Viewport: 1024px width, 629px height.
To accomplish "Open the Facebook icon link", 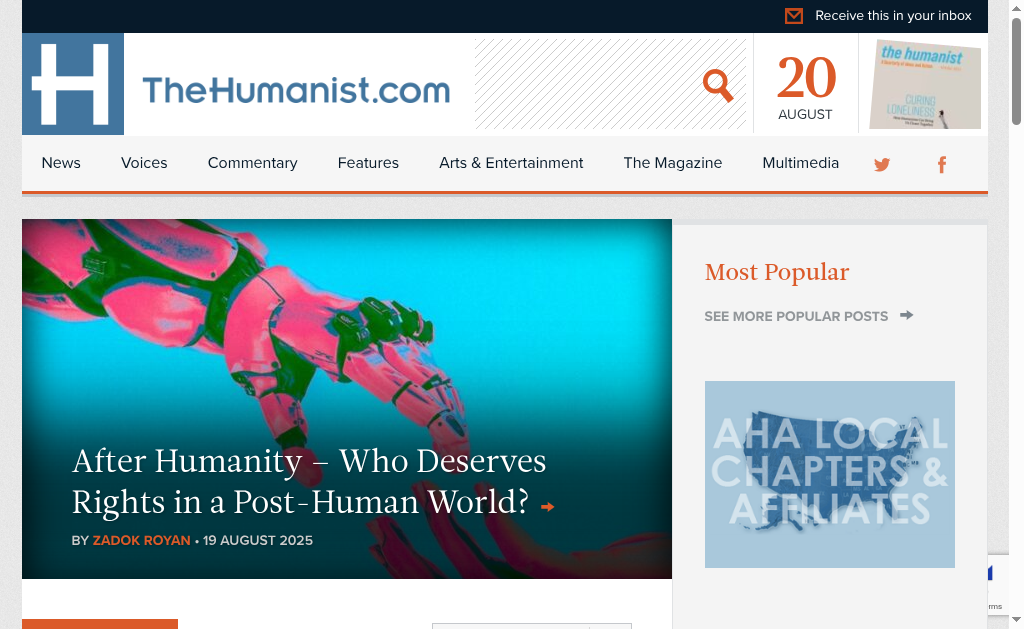I will point(942,165).
